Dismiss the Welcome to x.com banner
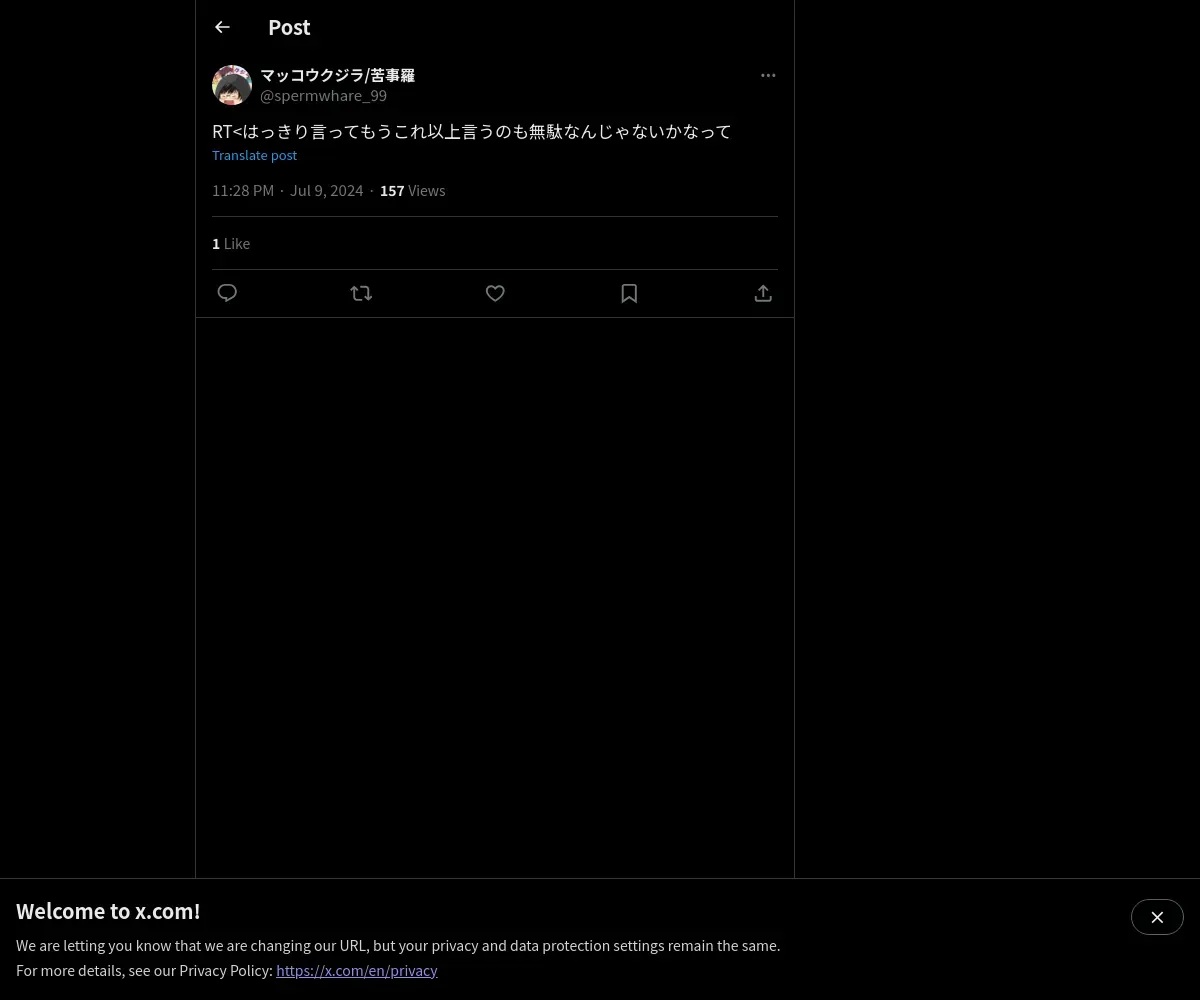Viewport: 1200px width, 1000px height. coord(1157,917)
